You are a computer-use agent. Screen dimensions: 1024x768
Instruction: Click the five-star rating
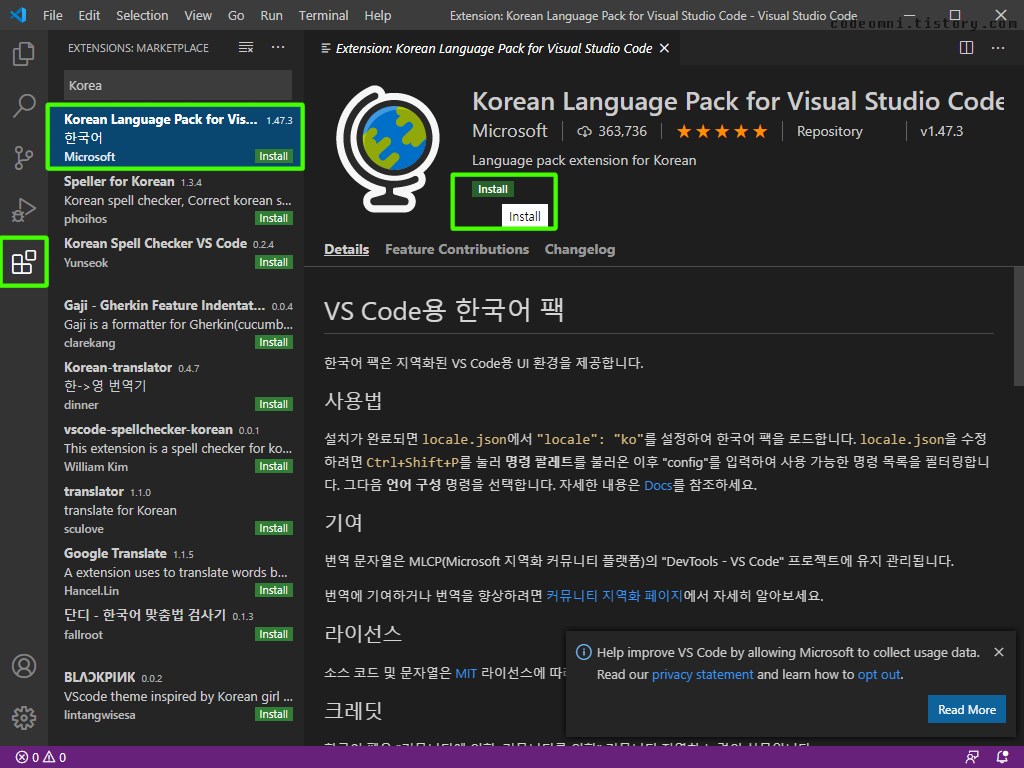click(722, 131)
